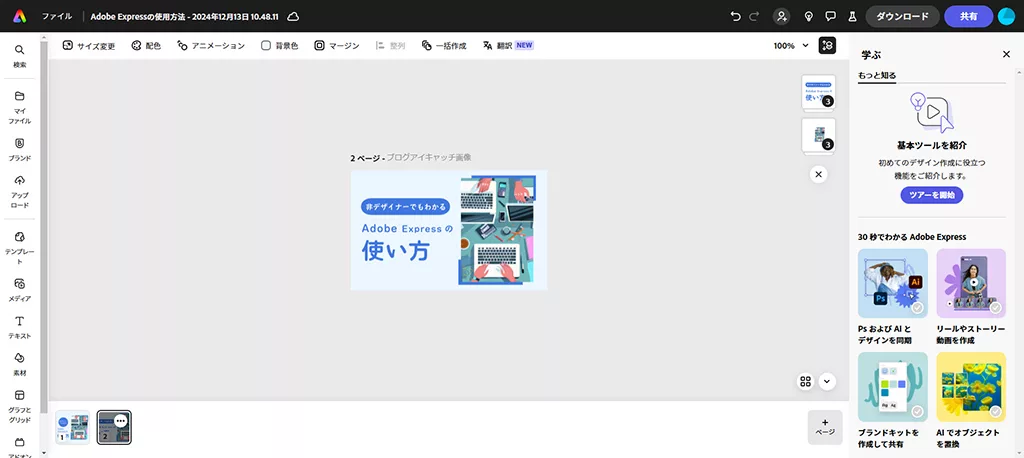Viewport: 1024px width, 458px height.
Task: Open the グラフとグリッド panel
Action: pyautogui.click(x=20, y=406)
